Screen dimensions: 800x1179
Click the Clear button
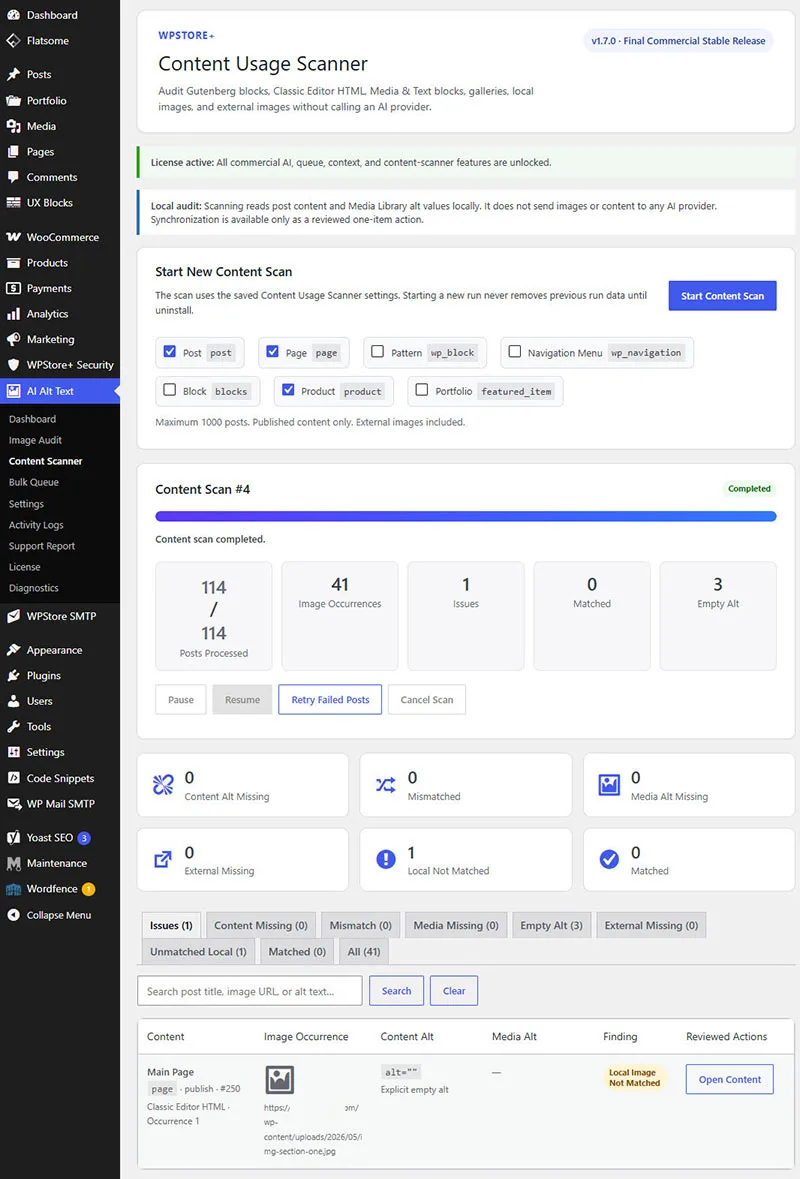click(x=453, y=991)
